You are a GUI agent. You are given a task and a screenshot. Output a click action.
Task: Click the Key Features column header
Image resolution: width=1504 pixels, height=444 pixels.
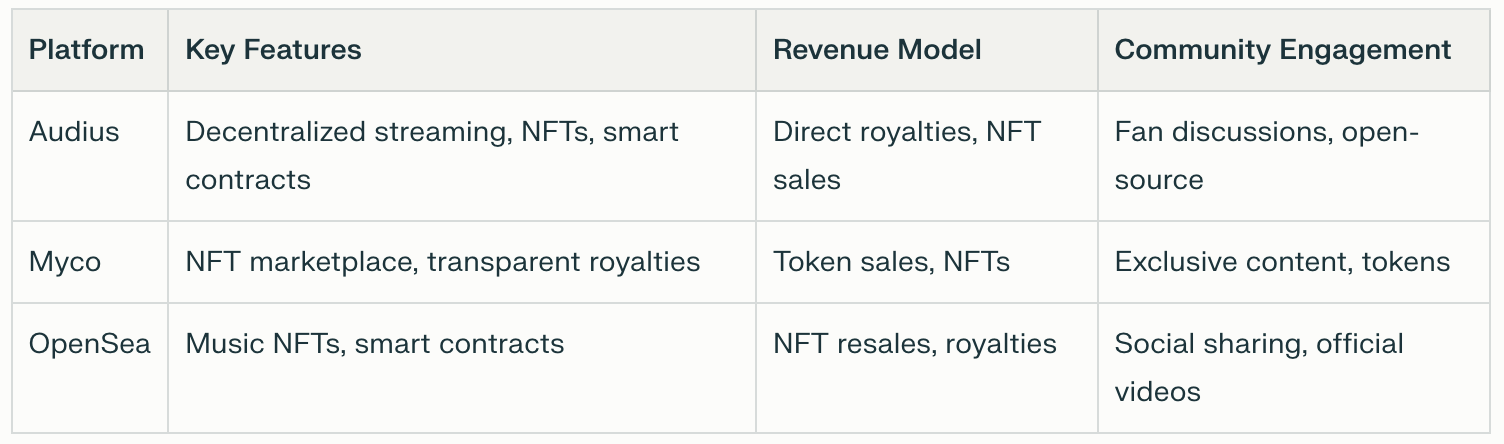click(x=273, y=50)
